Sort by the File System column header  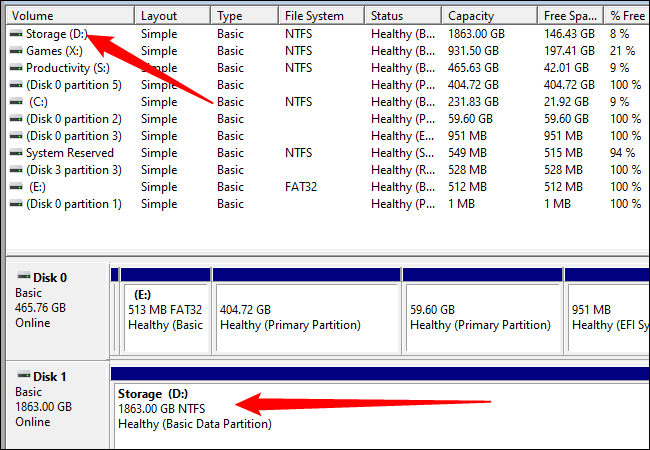click(322, 16)
